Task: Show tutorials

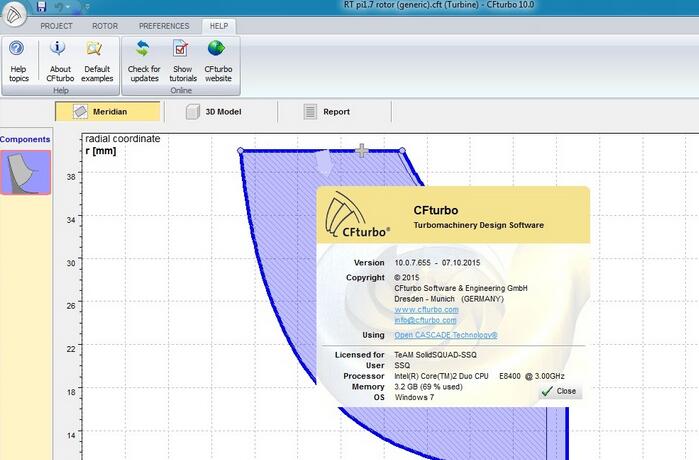Action: coord(182,61)
